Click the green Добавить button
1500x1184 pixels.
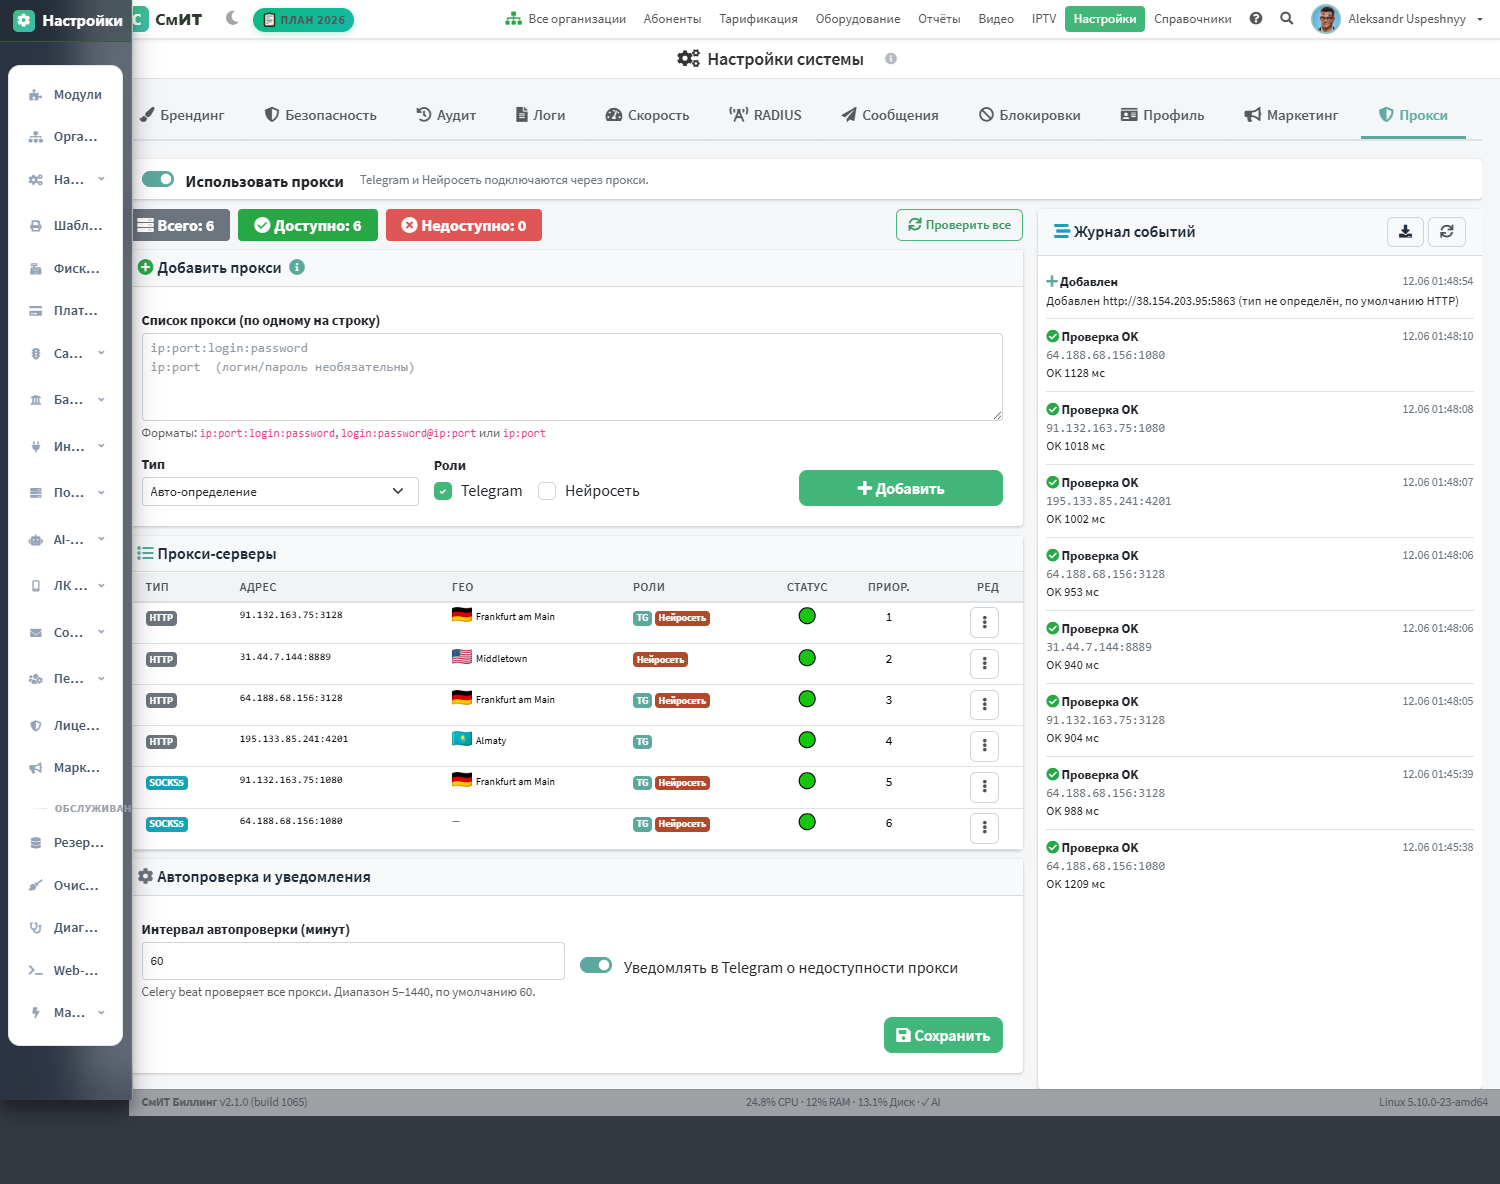(x=900, y=488)
